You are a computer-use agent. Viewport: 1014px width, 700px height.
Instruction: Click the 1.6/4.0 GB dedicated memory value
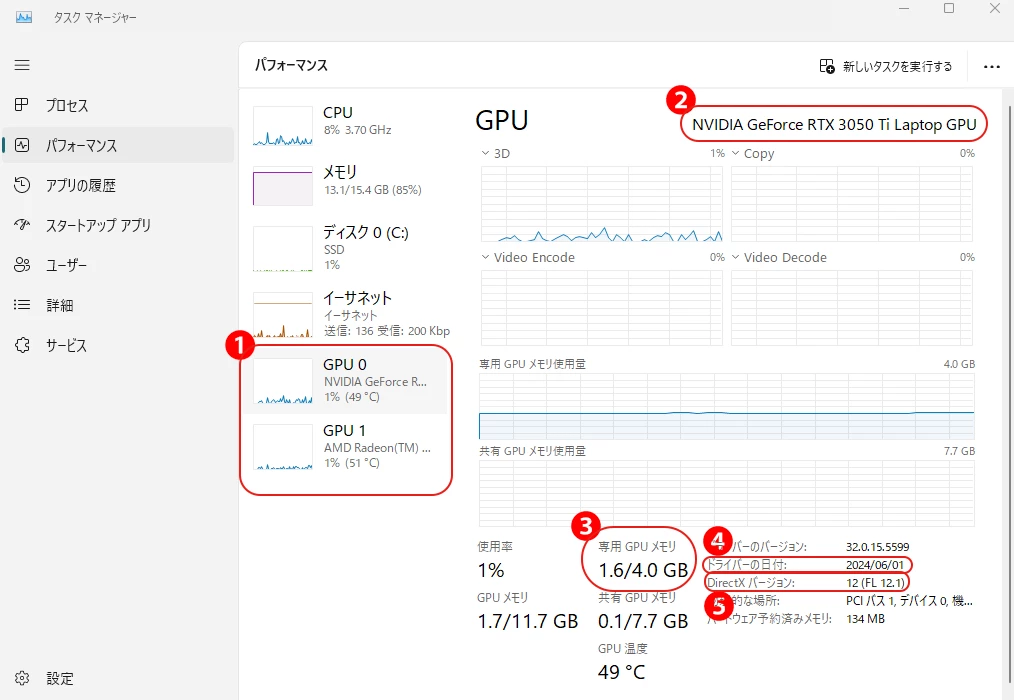click(643, 570)
